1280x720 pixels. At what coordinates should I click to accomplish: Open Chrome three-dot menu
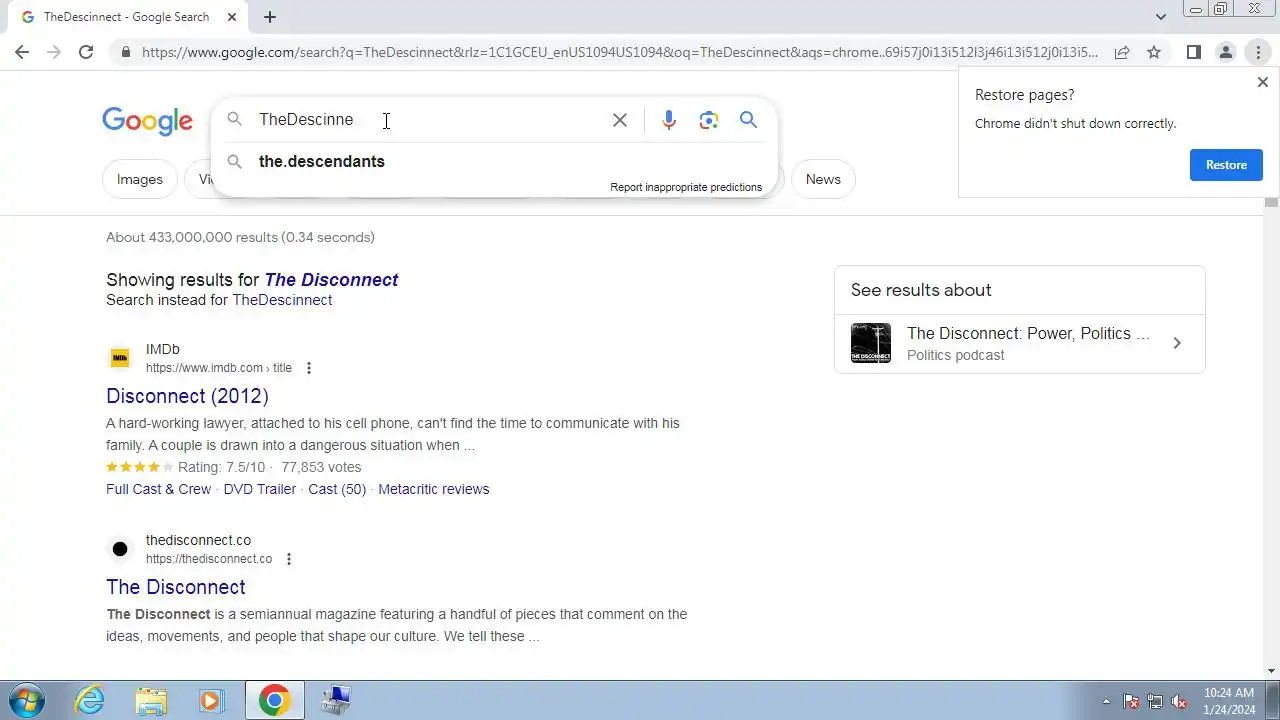click(1258, 52)
